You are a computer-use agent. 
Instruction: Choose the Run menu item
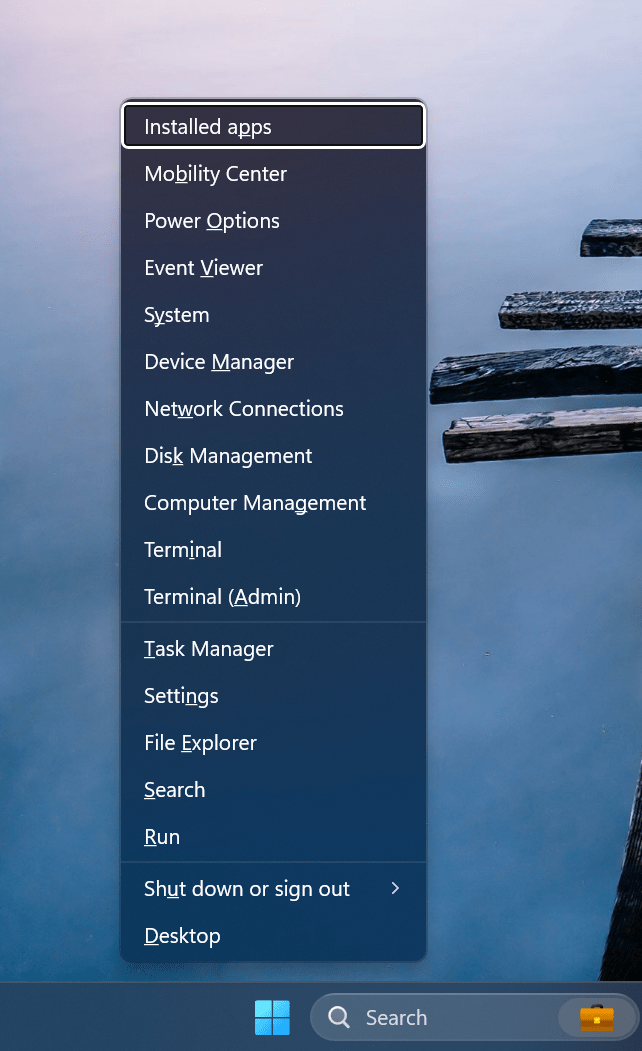[x=162, y=837]
